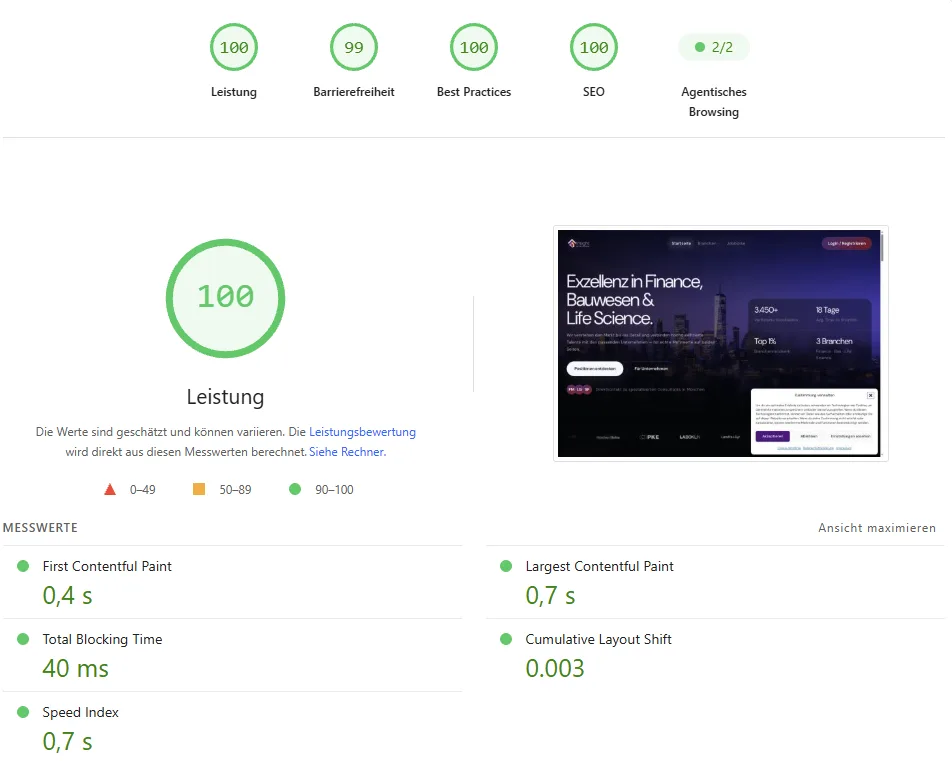Click the MESSWERTE section heading

(40, 528)
